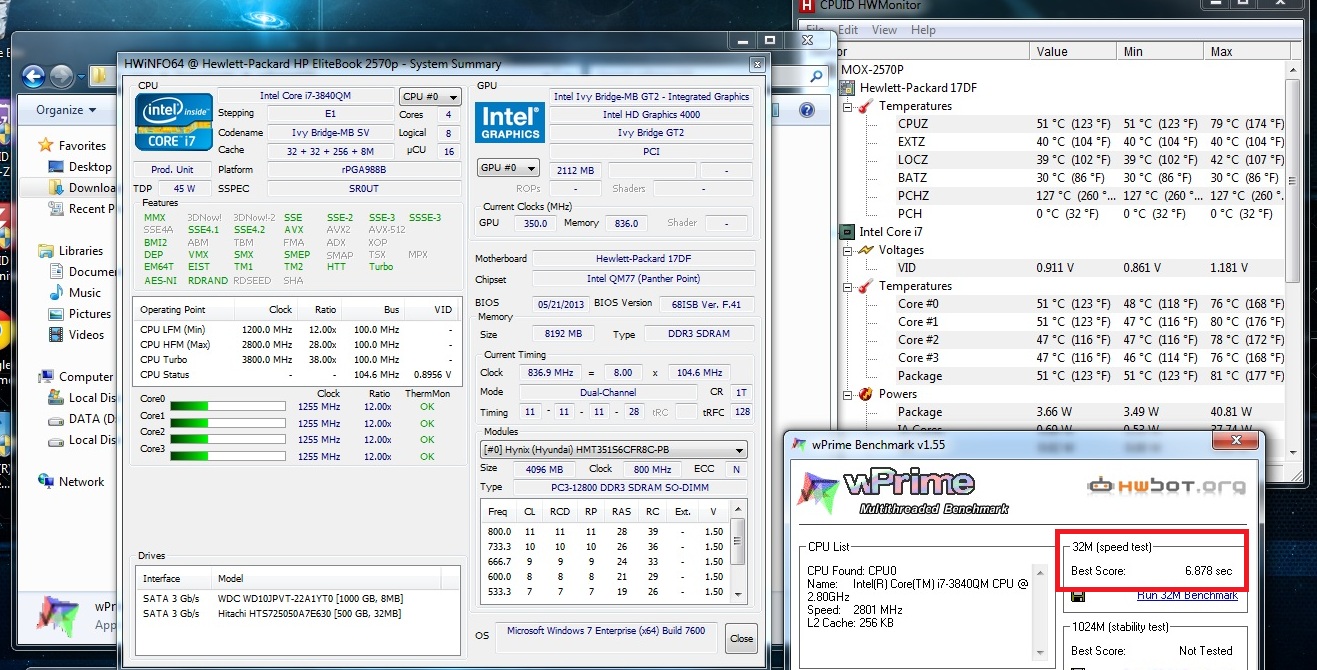Click the Intel Graphics logo in HWiNFO64
The image size is (1317, 670).
[x=510, y=122]
